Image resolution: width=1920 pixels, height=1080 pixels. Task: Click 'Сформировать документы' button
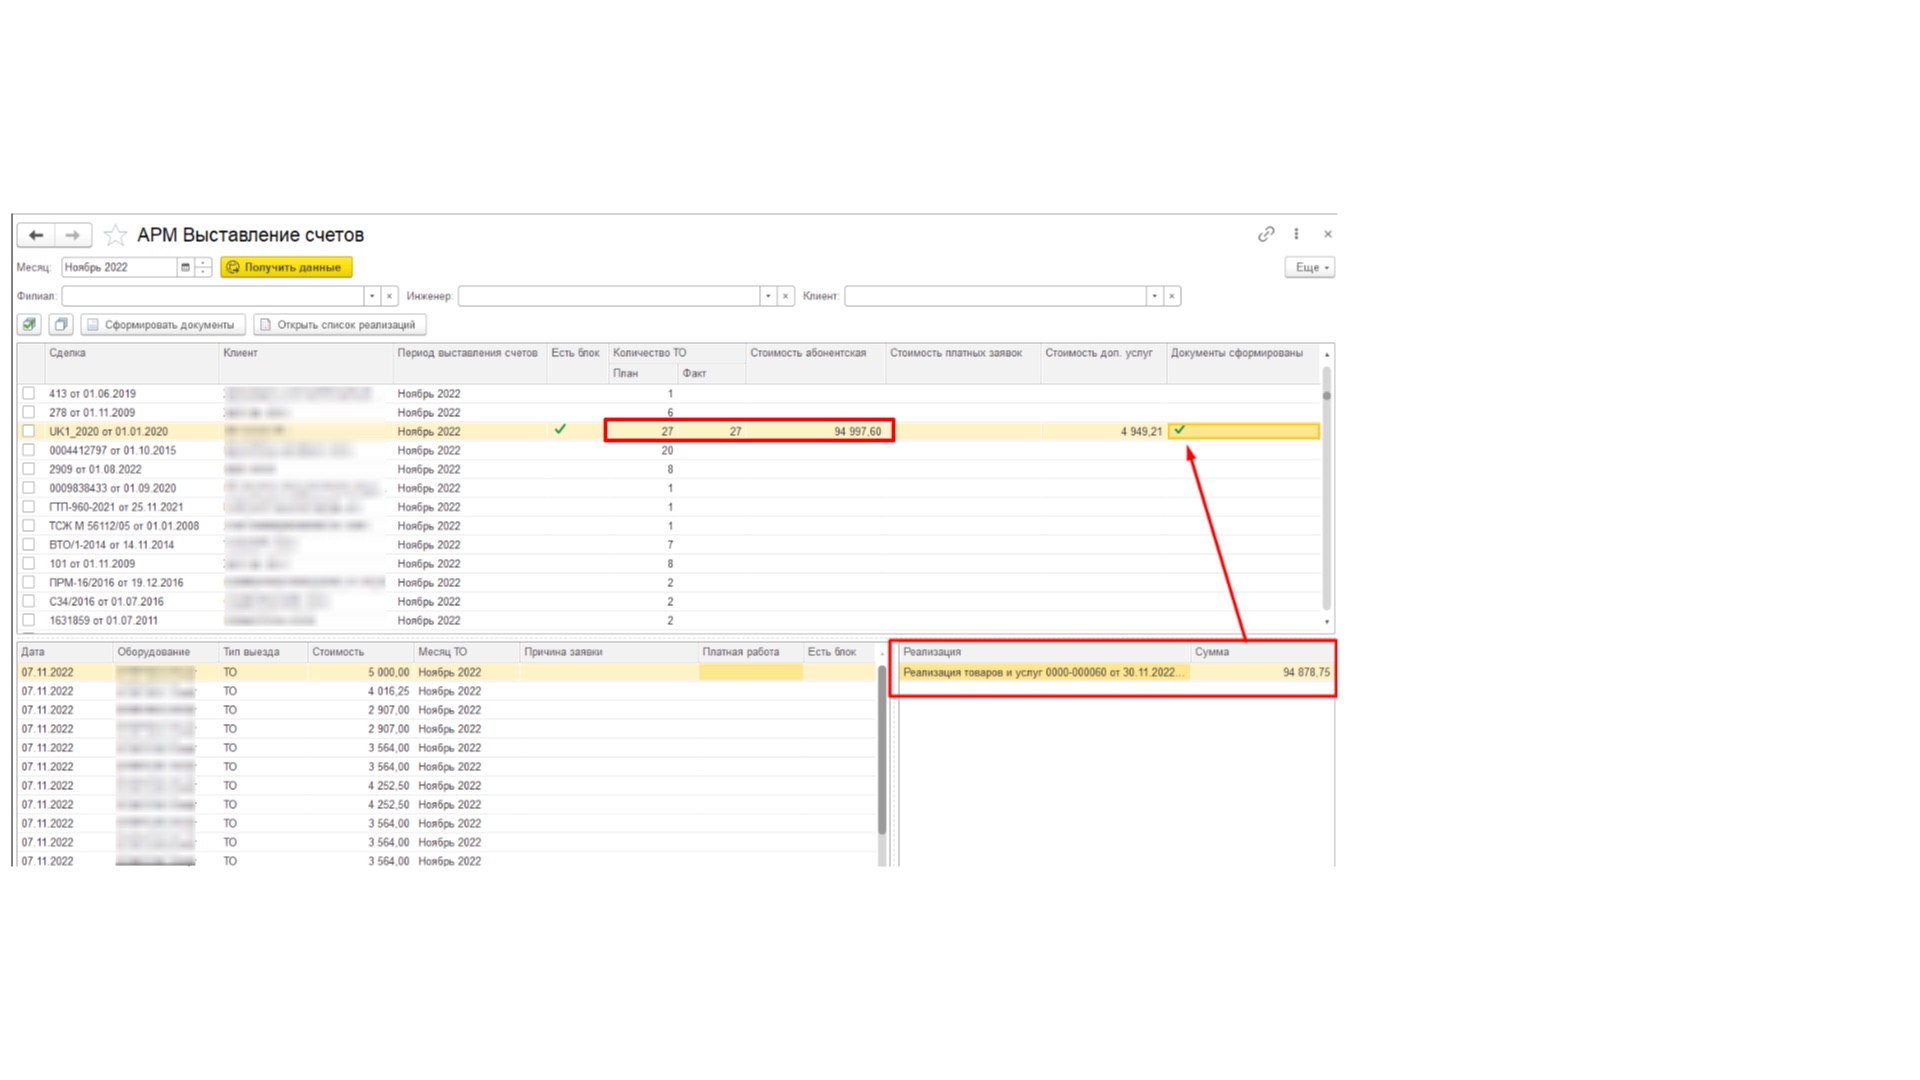(163, 325)
